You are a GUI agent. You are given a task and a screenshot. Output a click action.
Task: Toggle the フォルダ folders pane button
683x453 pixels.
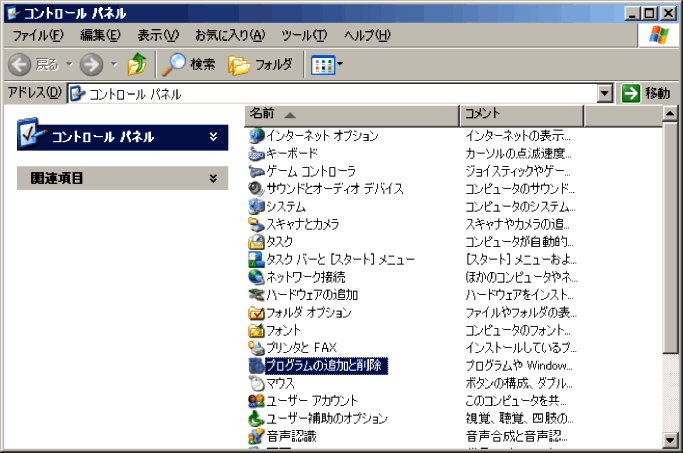260,64
